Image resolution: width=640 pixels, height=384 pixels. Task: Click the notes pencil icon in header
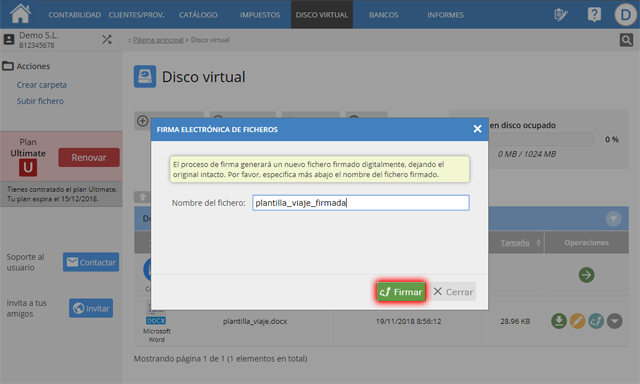click(560, 15)
